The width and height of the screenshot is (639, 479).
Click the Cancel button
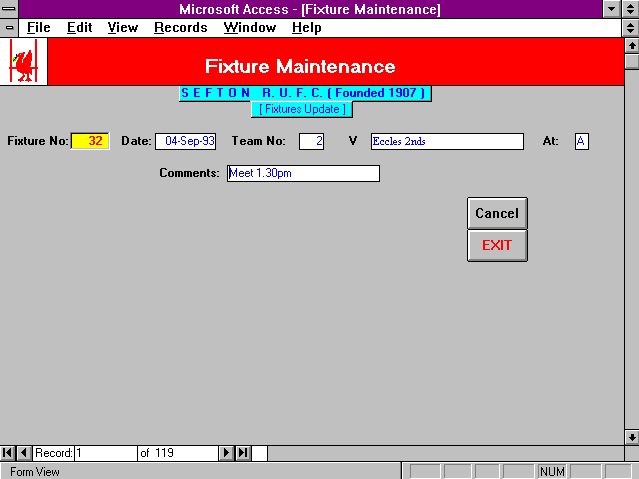point(497,213)
